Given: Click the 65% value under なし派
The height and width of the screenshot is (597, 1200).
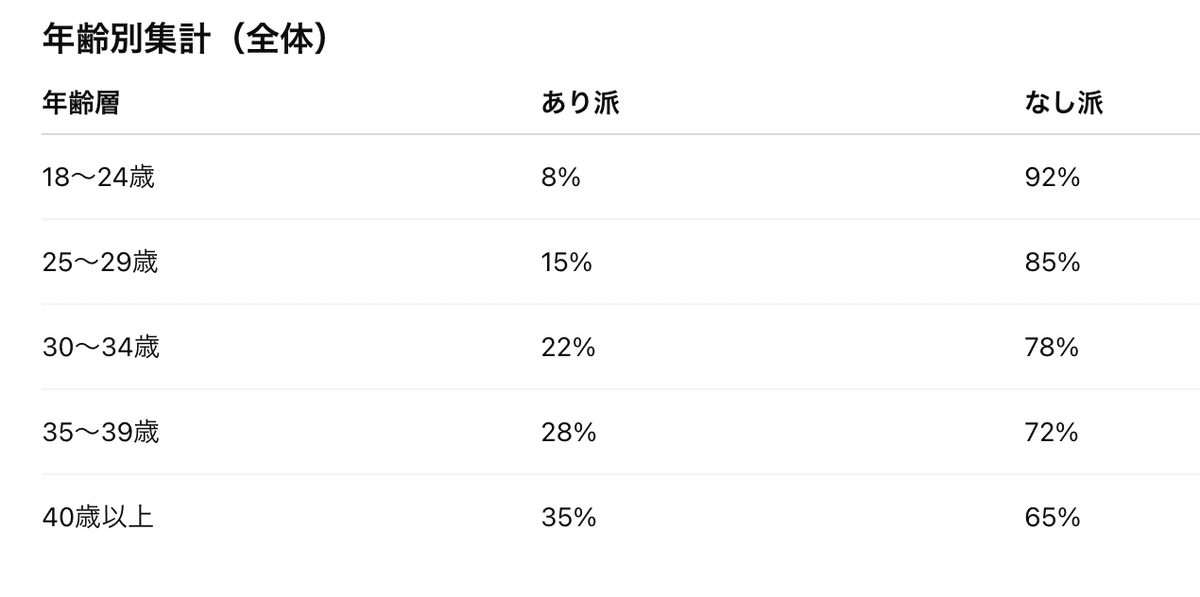Looking at the screenshot, I should 1052,518.
